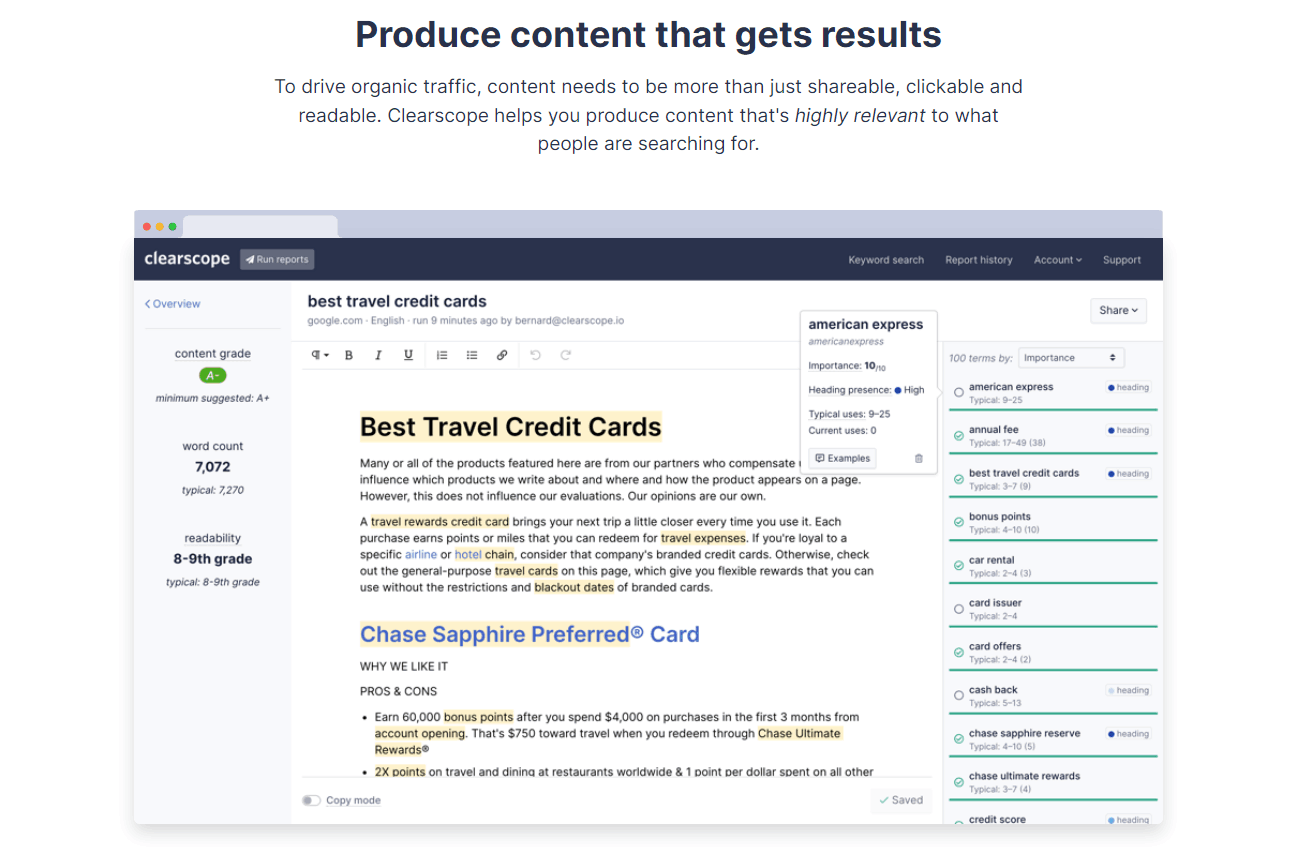This screenshot has width=1296, height=868.
Task: Click the browser tab in mockup window
Action: 260,227
